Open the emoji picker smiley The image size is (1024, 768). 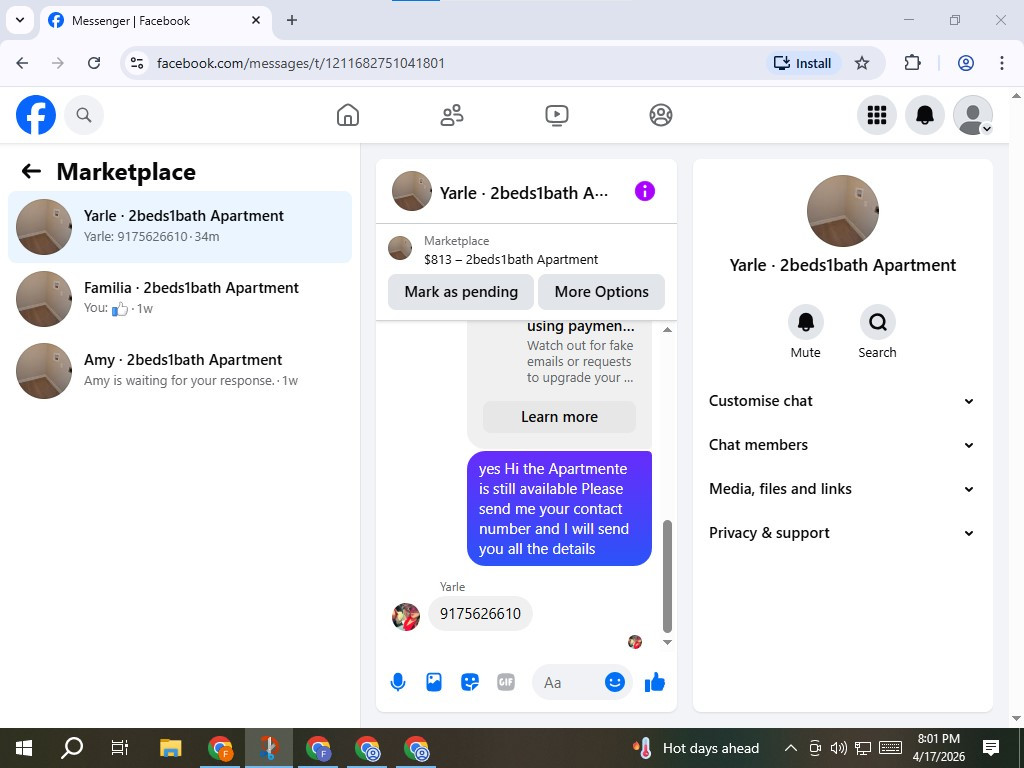click(x=615, y=682)
